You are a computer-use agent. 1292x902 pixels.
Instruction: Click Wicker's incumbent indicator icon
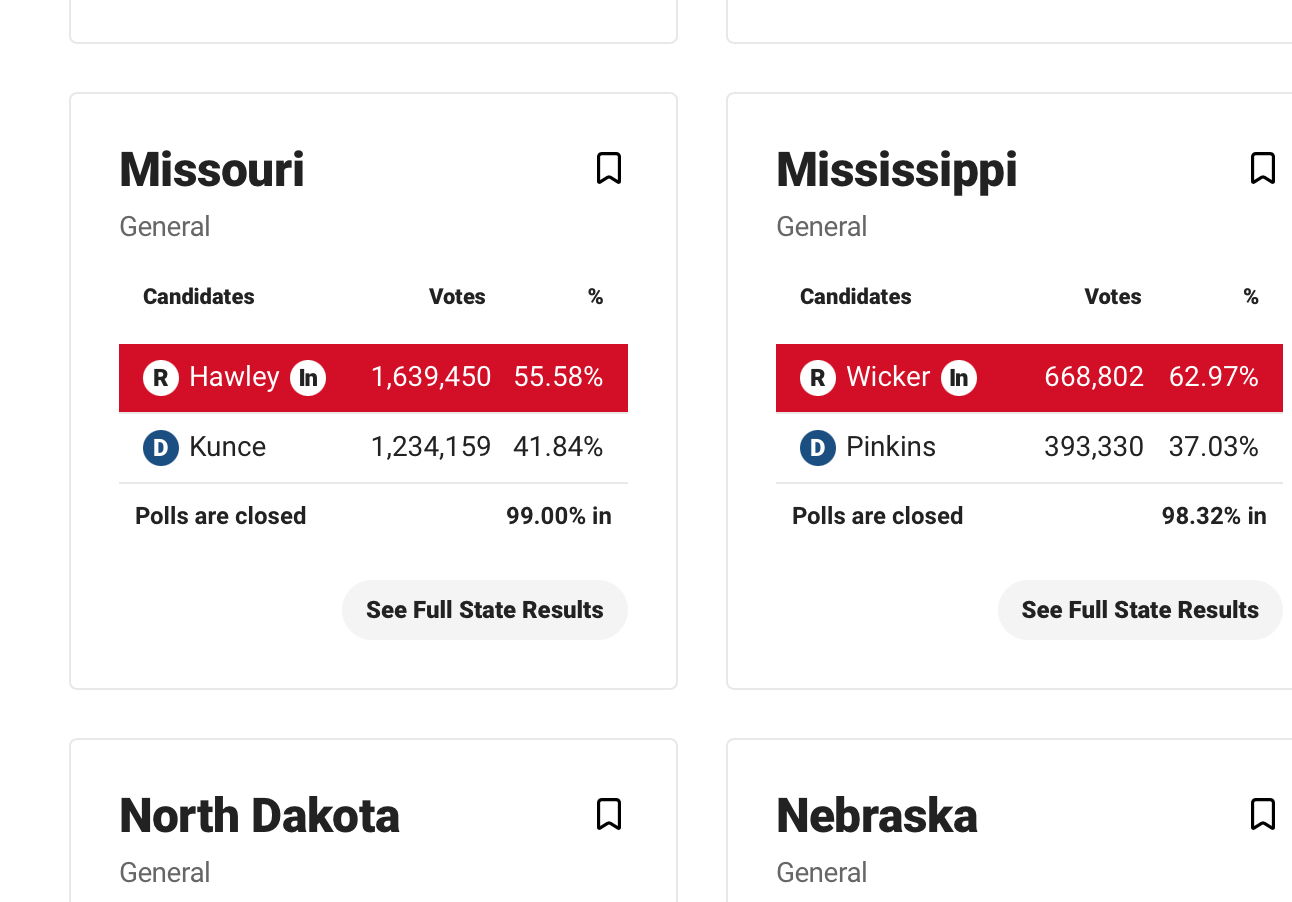coord(959,378)
